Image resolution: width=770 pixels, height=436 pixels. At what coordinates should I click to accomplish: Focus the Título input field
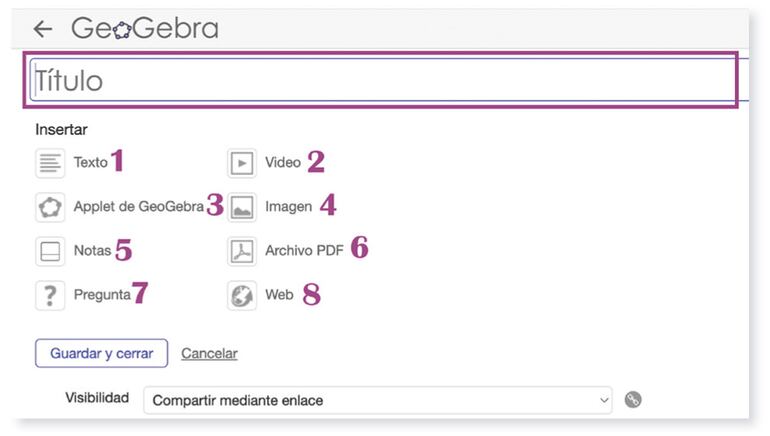[x=380, y=81]
